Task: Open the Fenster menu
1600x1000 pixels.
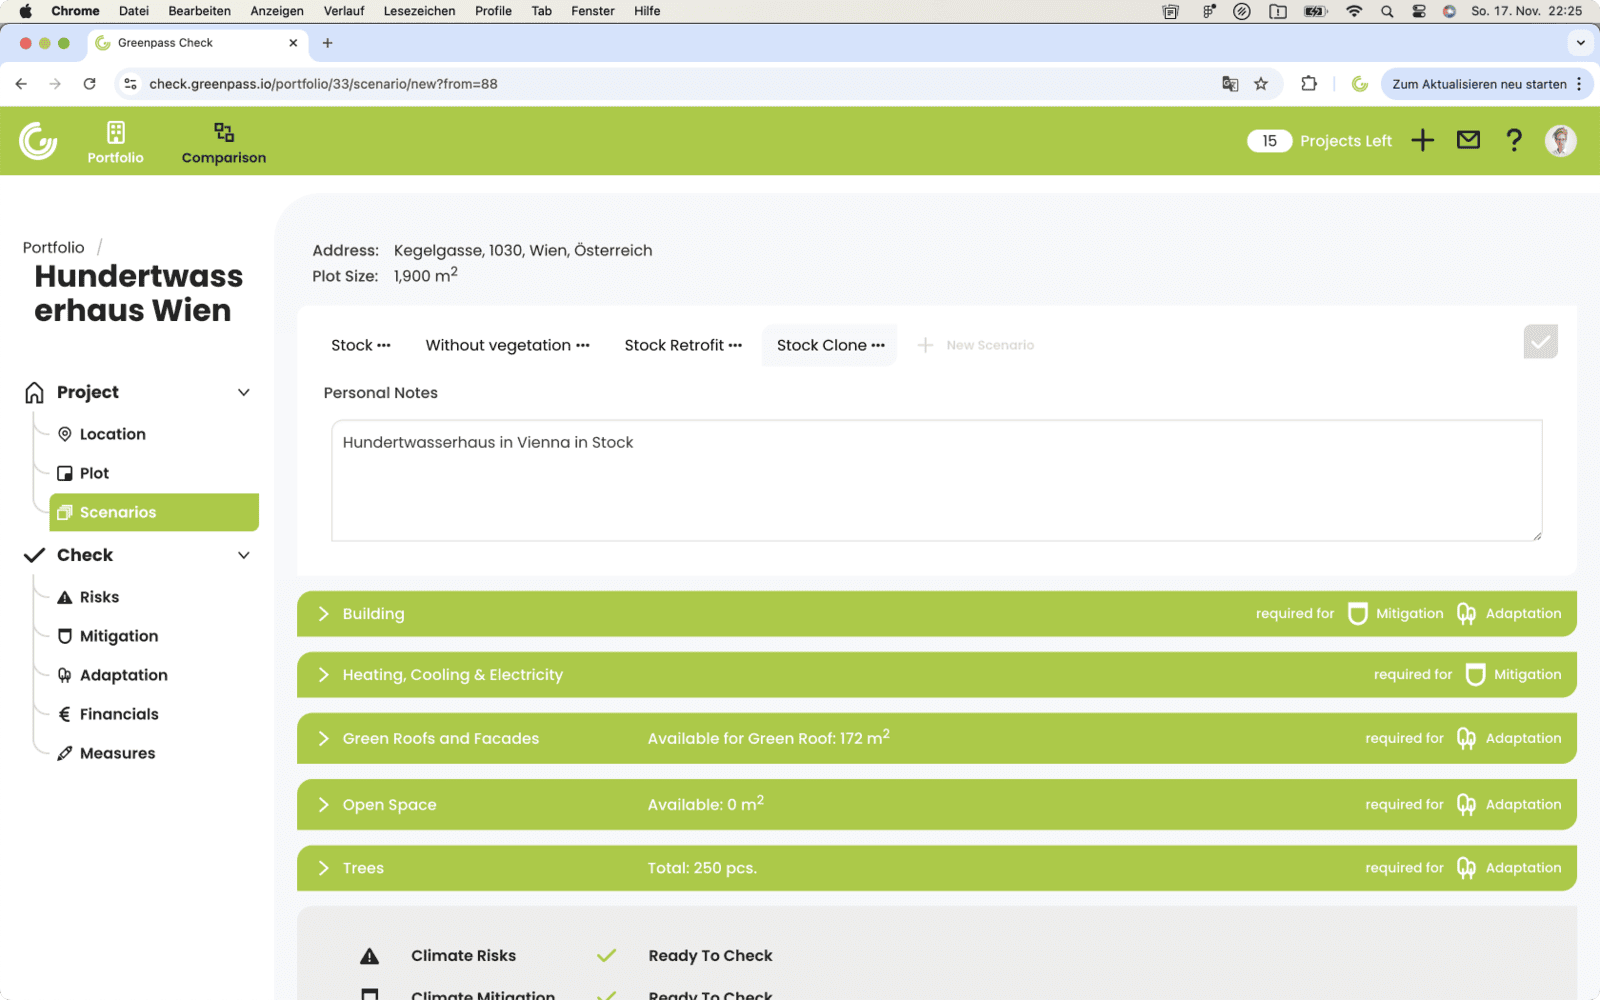Action: pos(593,11)
